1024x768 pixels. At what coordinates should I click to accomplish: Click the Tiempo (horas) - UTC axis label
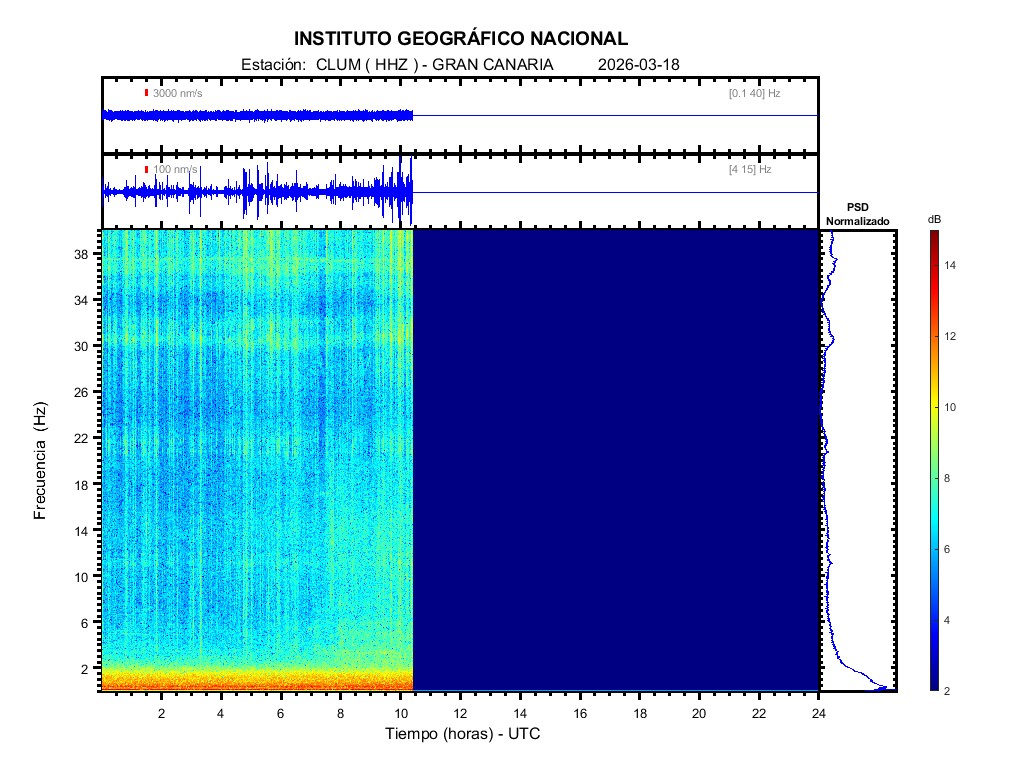(463, 734)
